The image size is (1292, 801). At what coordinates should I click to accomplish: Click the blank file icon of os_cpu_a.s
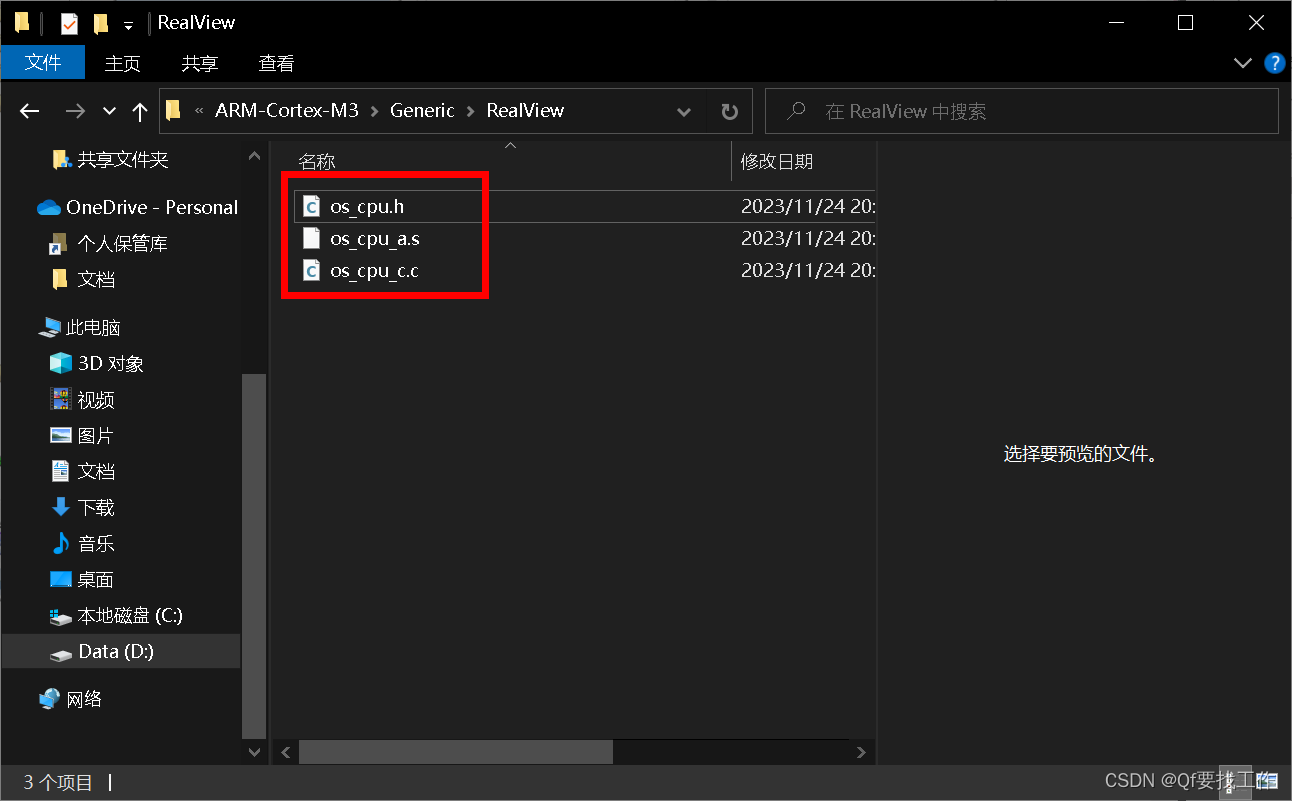(x=311, y=239)
